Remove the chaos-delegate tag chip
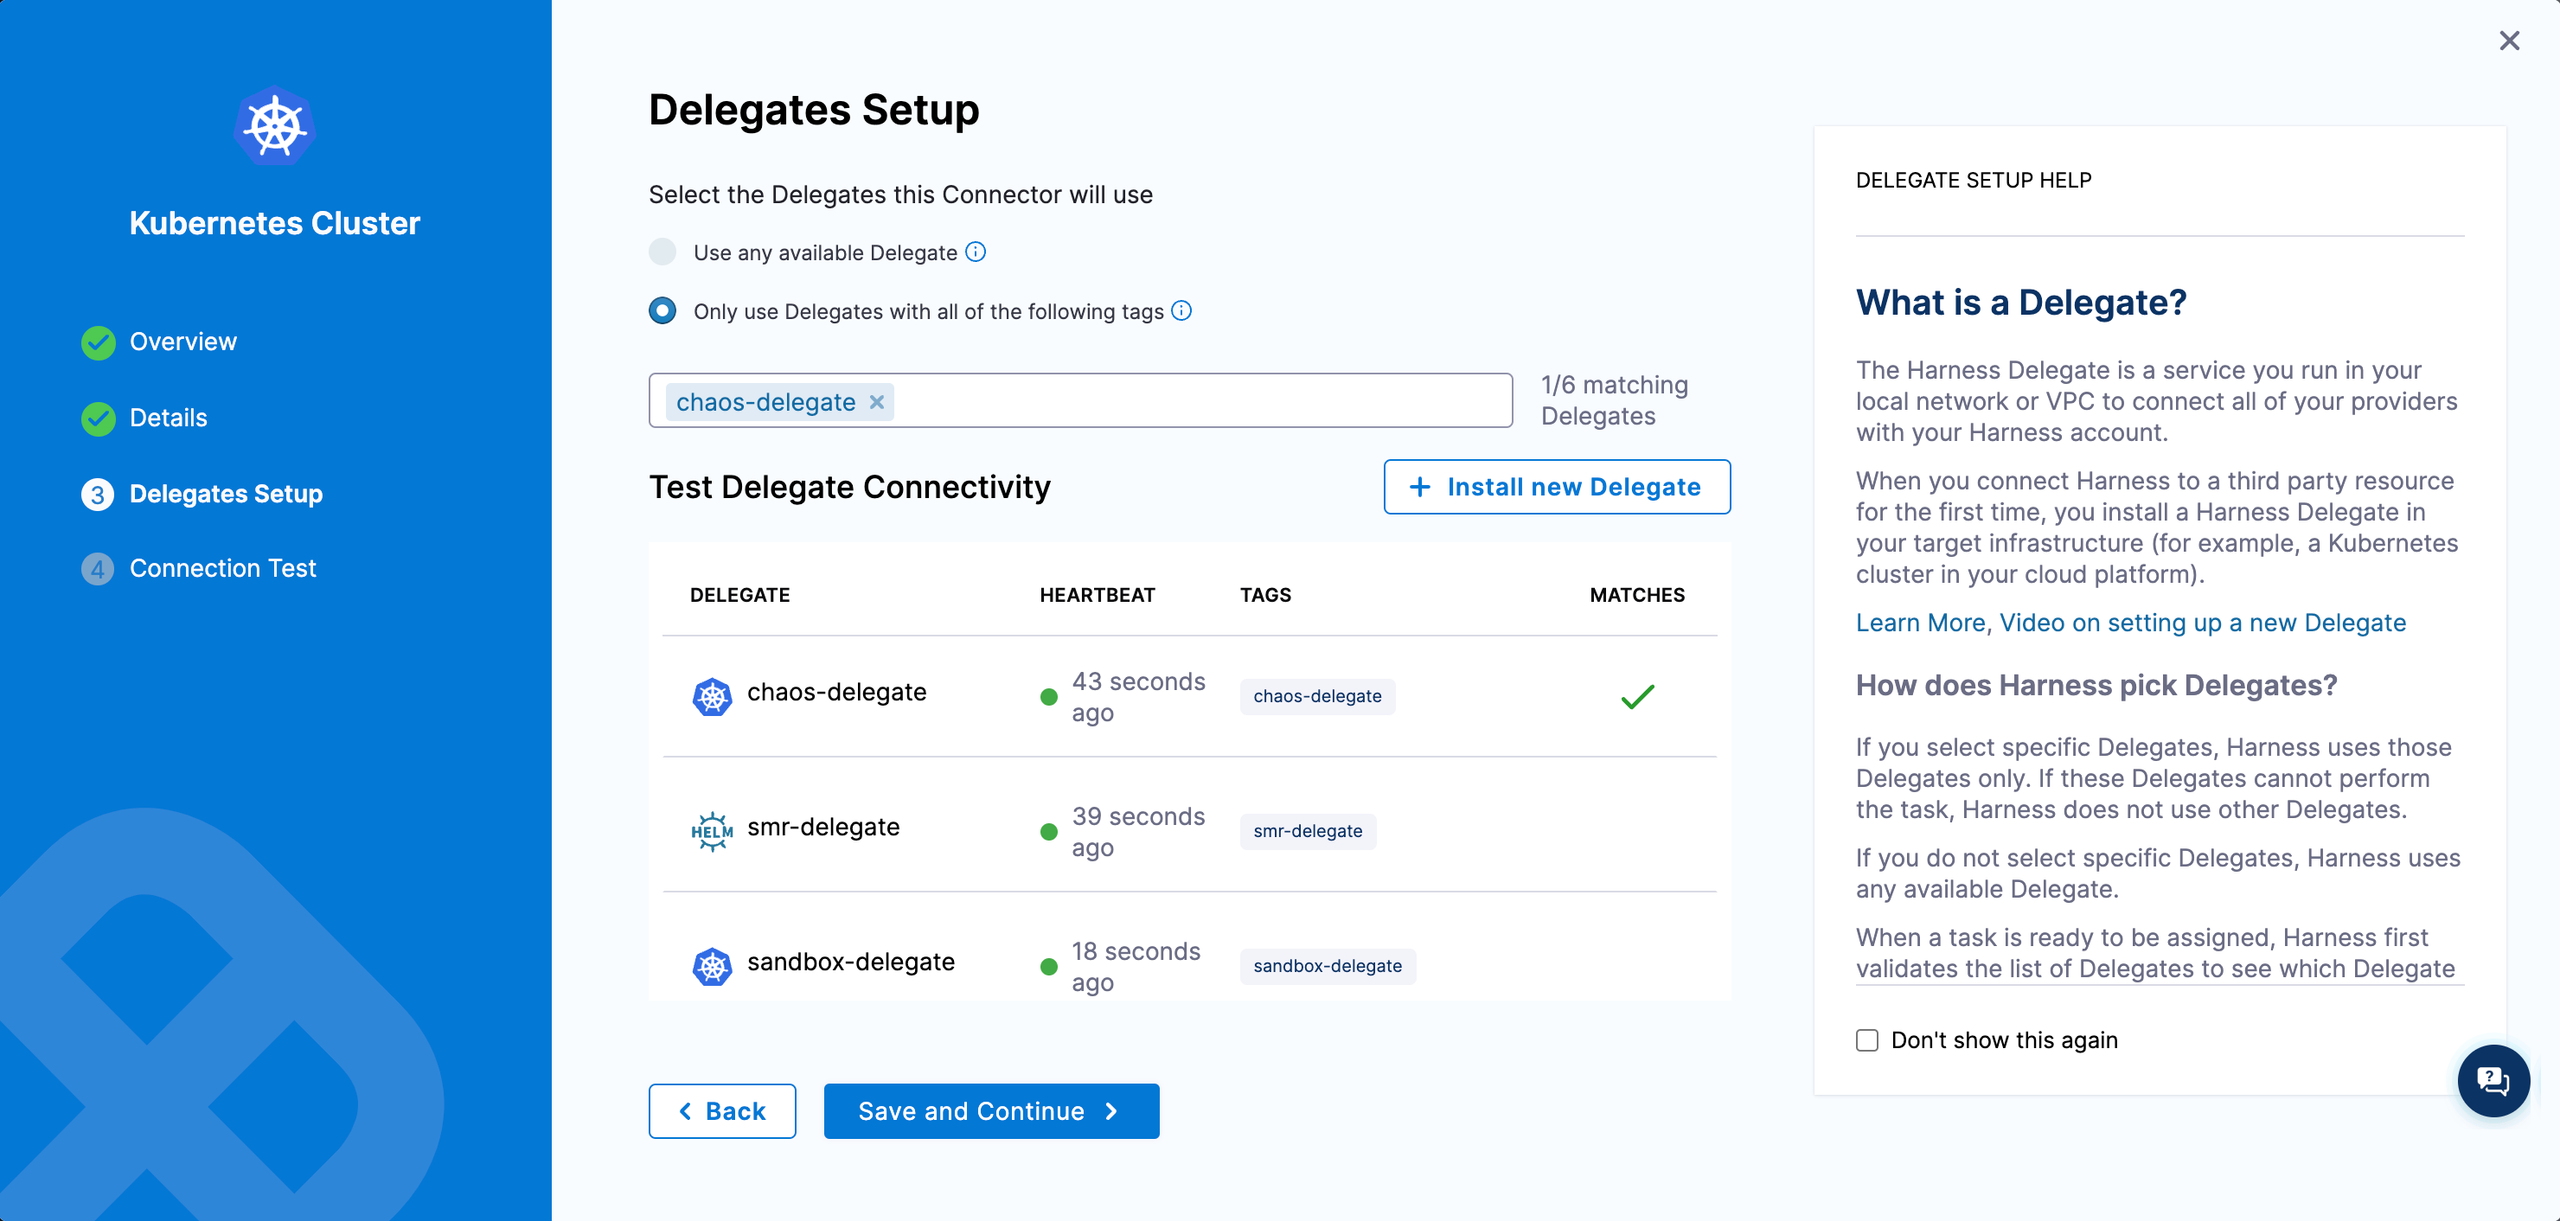 pyautogui.click(x=877, y=401)
